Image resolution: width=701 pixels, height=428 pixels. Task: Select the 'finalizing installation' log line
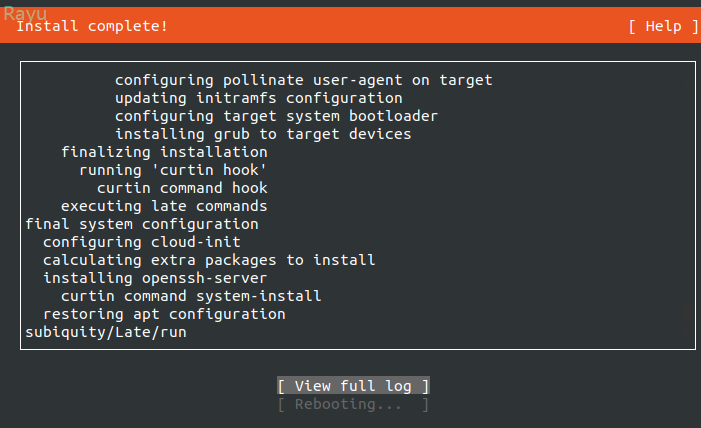tap(164, 152)
